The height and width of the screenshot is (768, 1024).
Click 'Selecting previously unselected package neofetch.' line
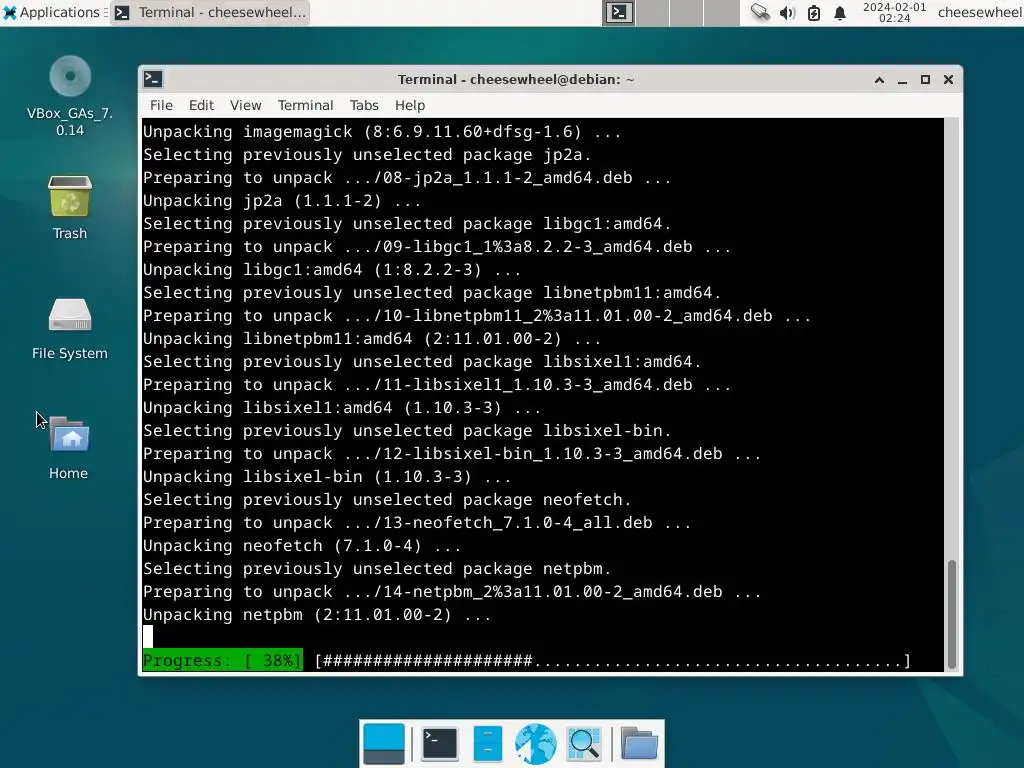(x=387, y=500)
